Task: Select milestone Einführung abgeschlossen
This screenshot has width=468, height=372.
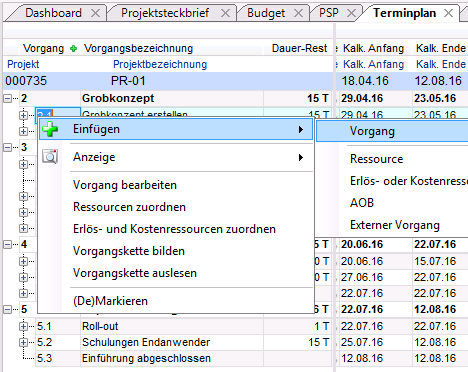Action: point(146,358)
